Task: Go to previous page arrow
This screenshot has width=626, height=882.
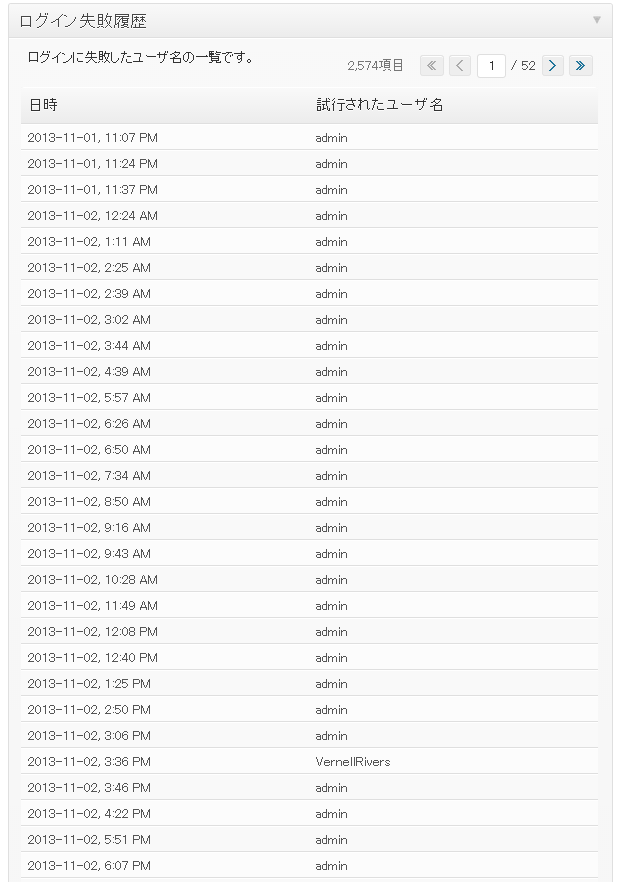Action: coord(460,66)
